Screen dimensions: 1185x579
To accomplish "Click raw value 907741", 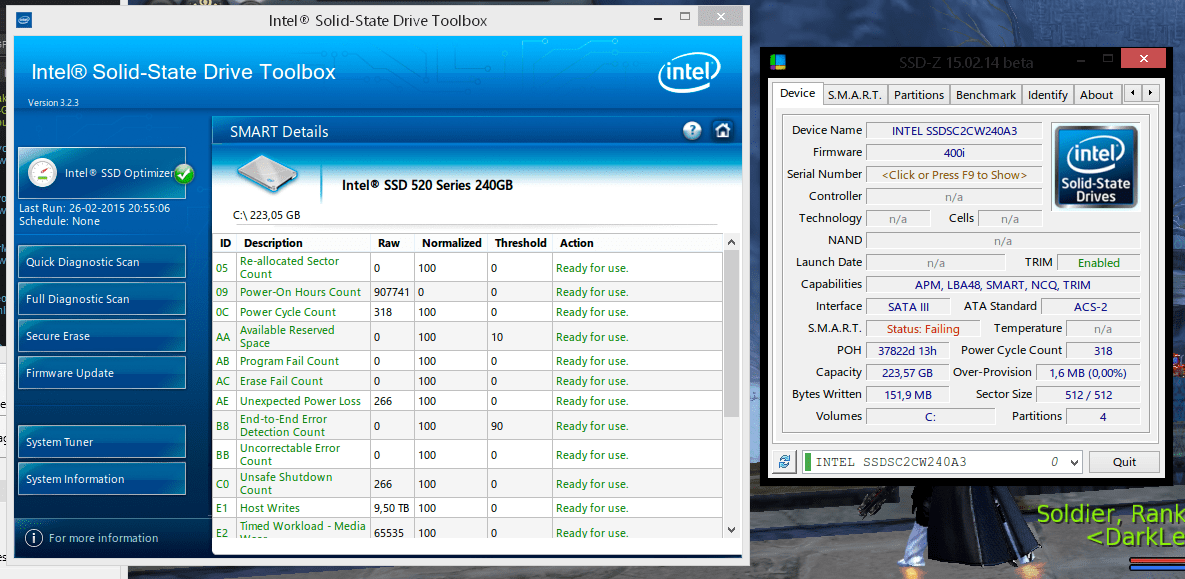I will 391,292.
